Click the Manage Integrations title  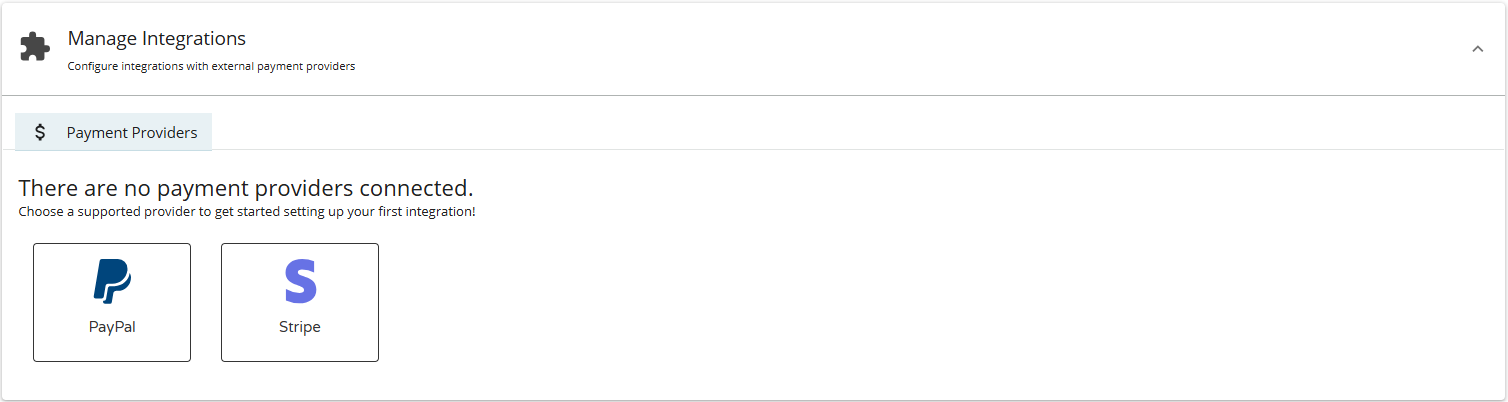pyautogui.click(x=156, y=39)
